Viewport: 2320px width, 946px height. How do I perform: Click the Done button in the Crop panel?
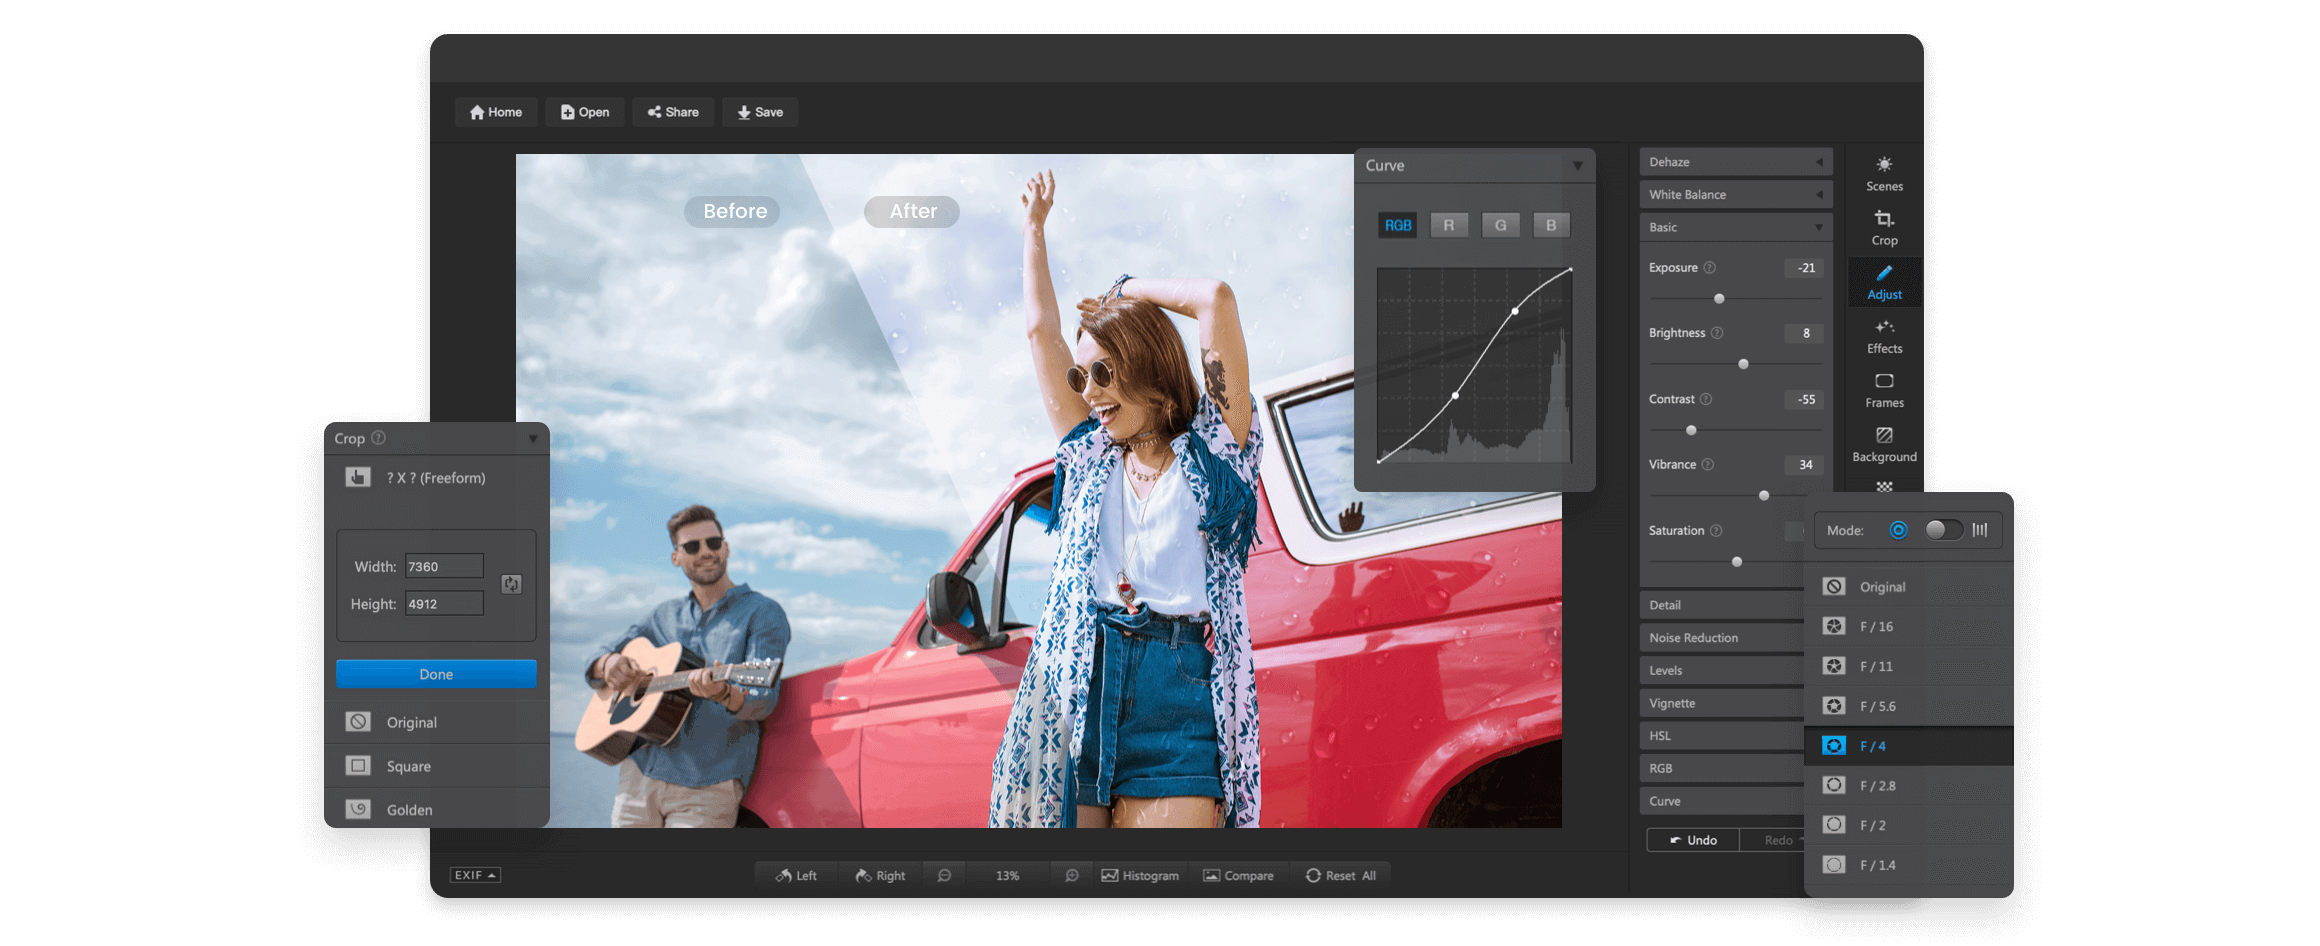pyautogui.click(x=436, y=673)
